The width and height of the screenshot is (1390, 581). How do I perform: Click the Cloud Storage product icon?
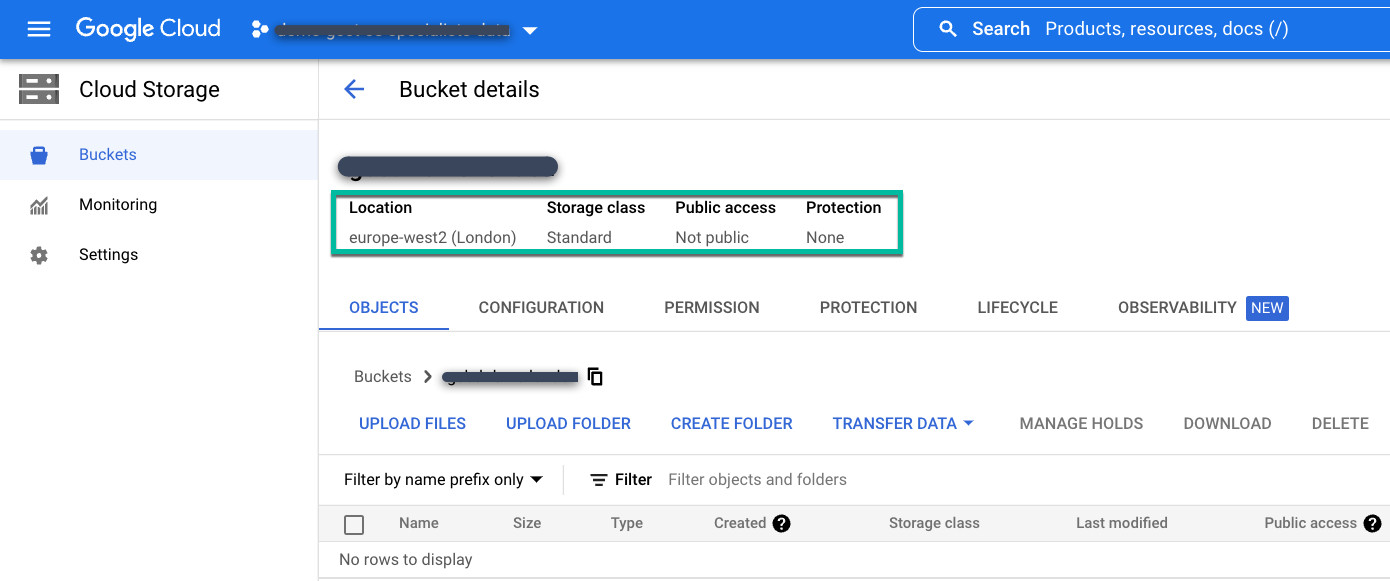[x=38, y=89]
